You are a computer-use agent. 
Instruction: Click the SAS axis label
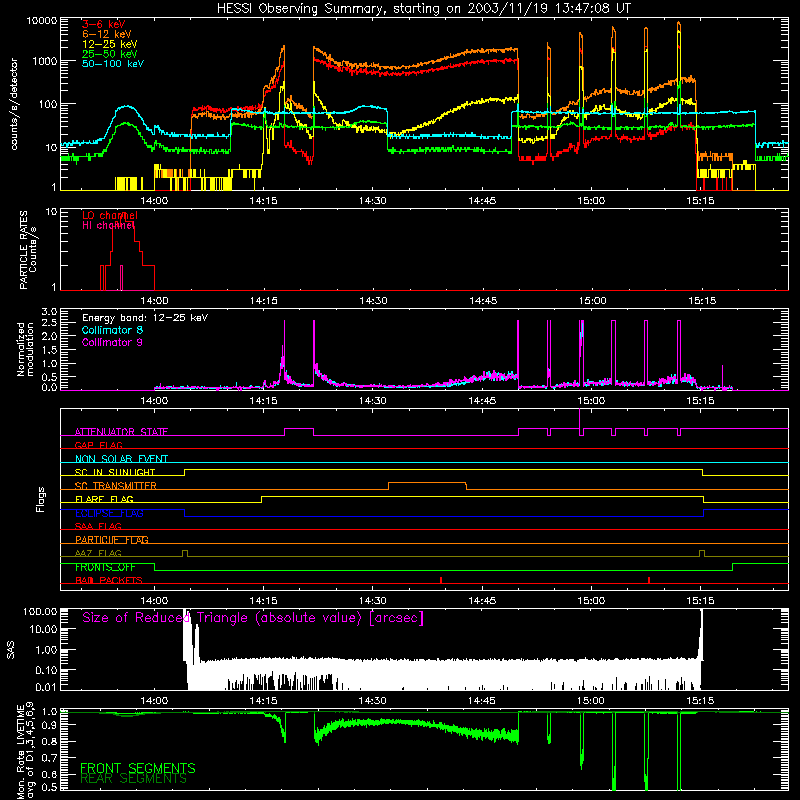pos(11,650)
